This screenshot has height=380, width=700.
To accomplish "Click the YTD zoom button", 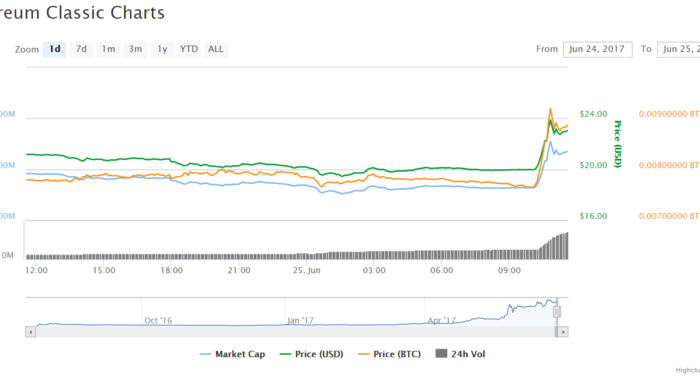I will tap(189, 49).
